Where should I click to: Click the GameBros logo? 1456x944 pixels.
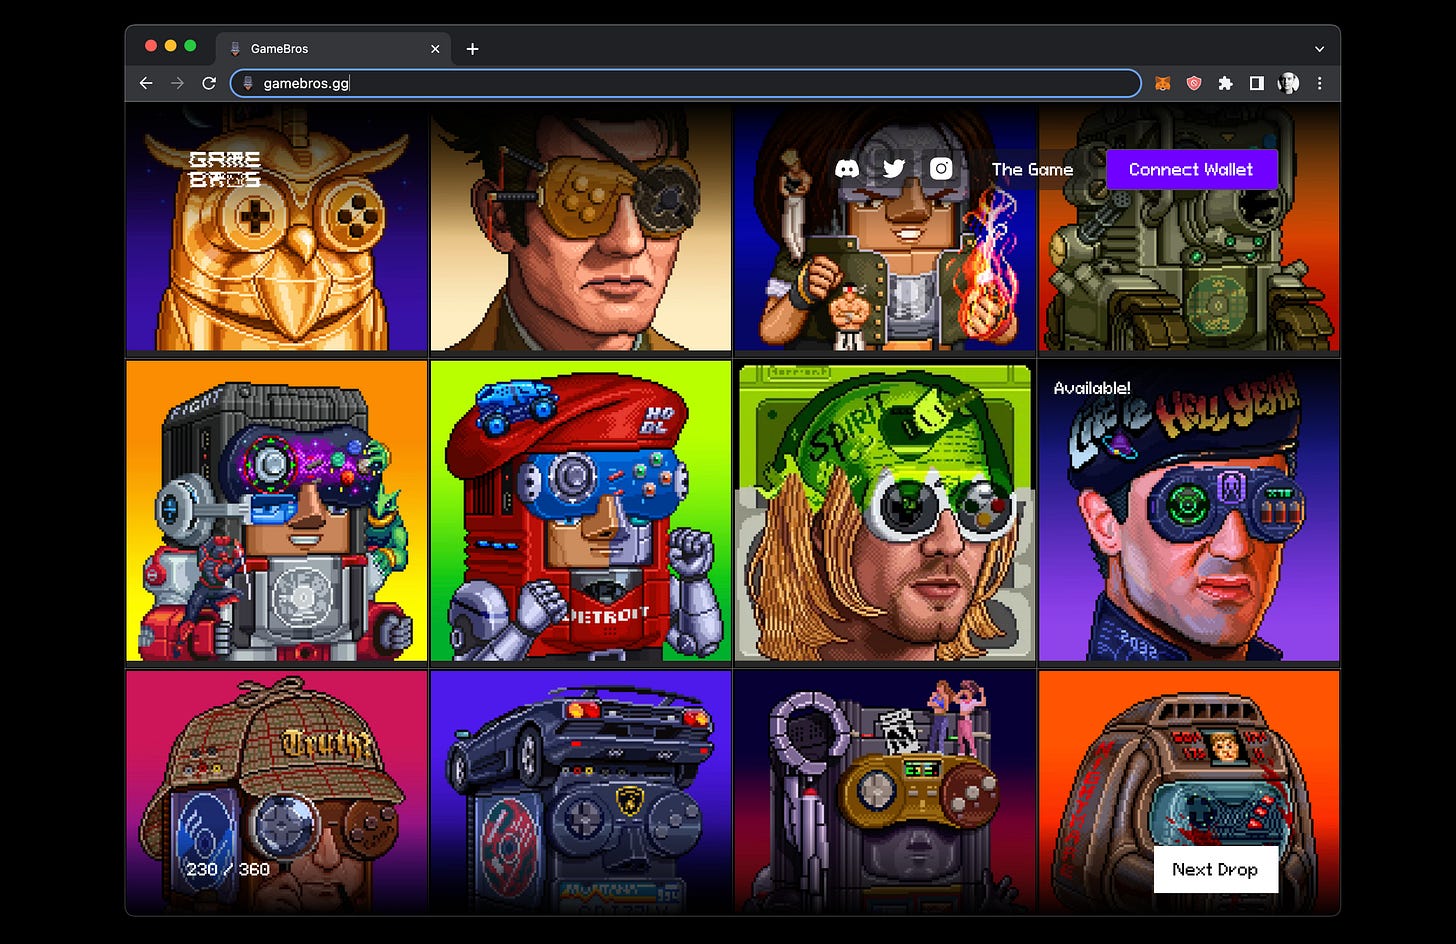(x=225, y=169)
